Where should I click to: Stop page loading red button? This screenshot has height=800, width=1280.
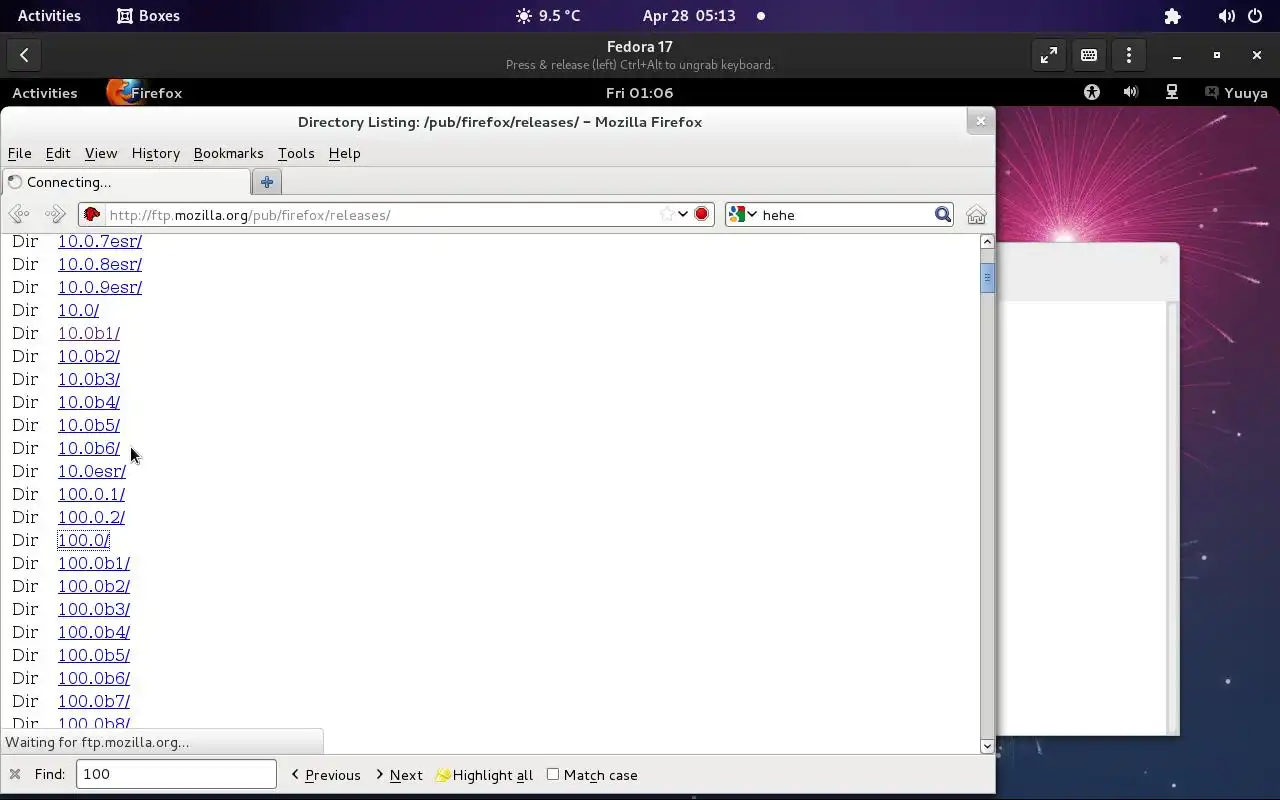[x=701, y=214]
